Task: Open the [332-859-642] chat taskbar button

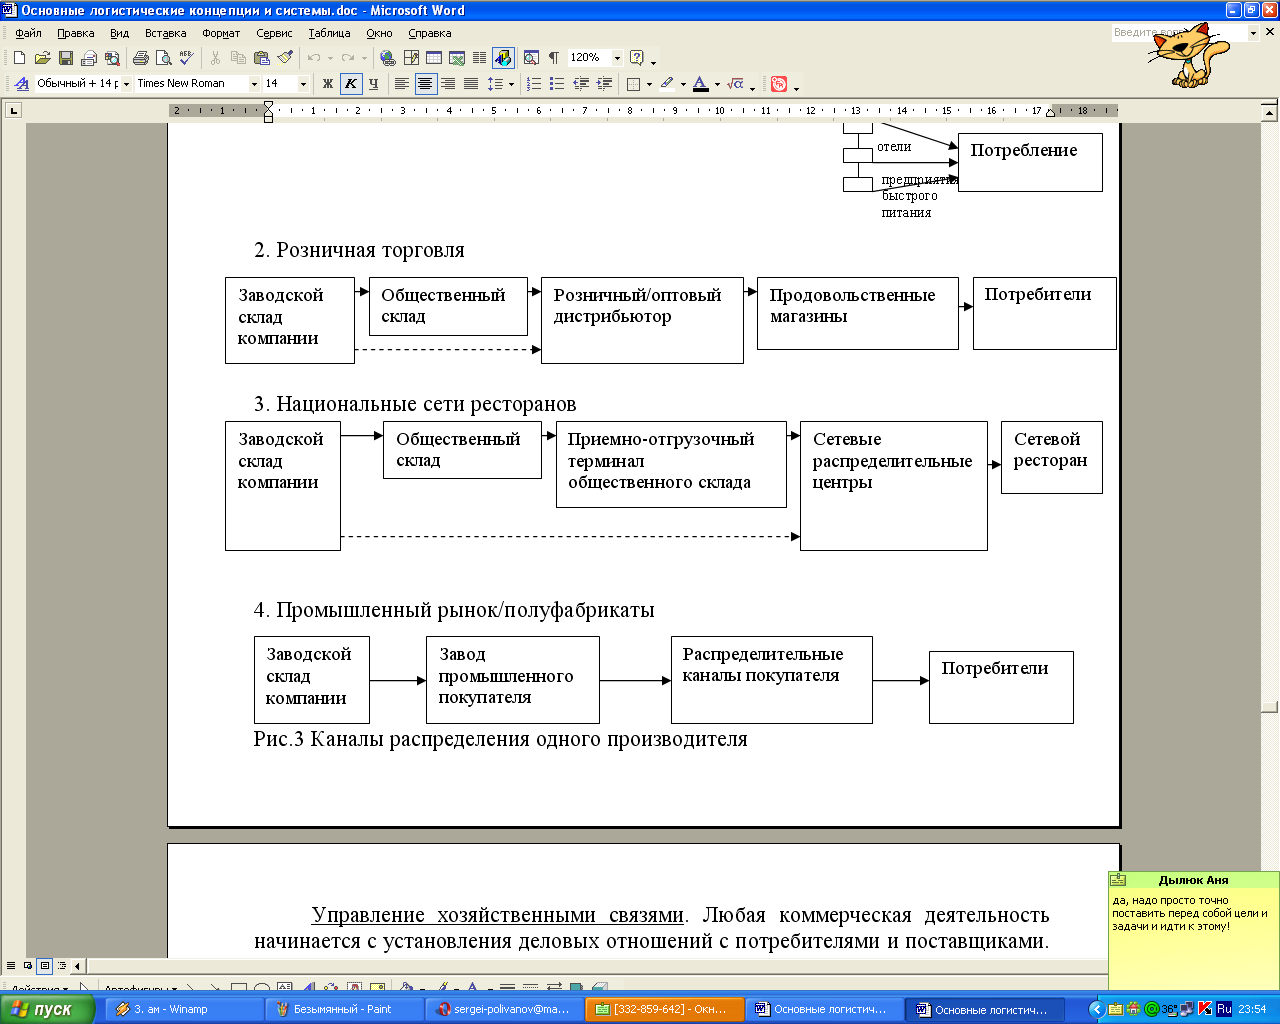Action: pos(664,1009)
